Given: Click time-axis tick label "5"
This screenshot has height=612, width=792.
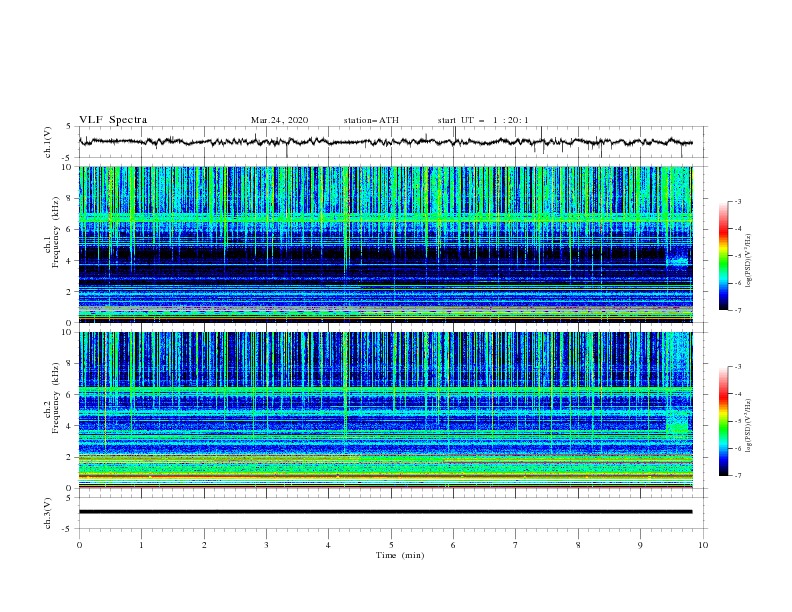Looking at the screenshot, I should (391, 545).
